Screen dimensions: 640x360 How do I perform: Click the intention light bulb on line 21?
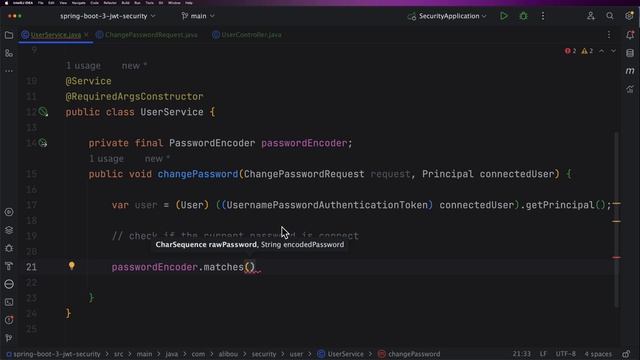[x=71, y=266]
